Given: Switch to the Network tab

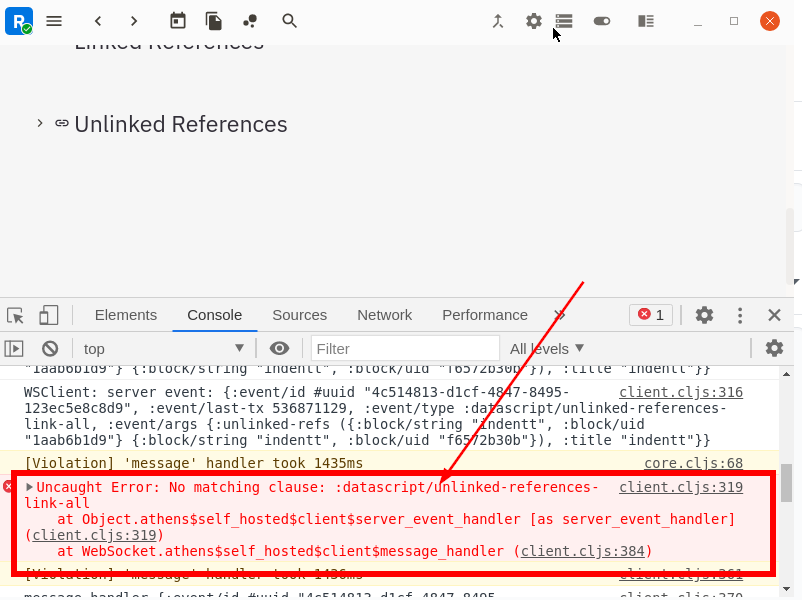Looking at the screenshot, I should pyautogui.click(x=384, y=314).
